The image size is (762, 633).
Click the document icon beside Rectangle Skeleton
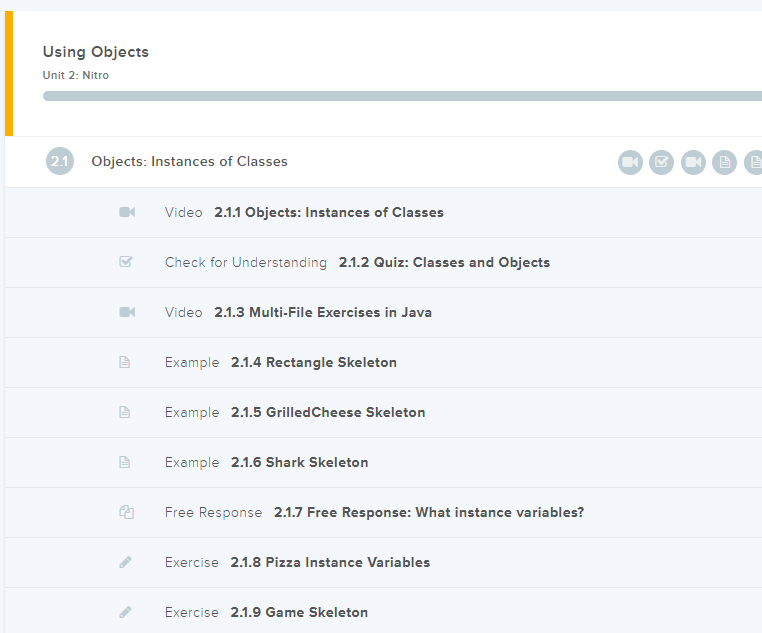click(x=125, y=362)
